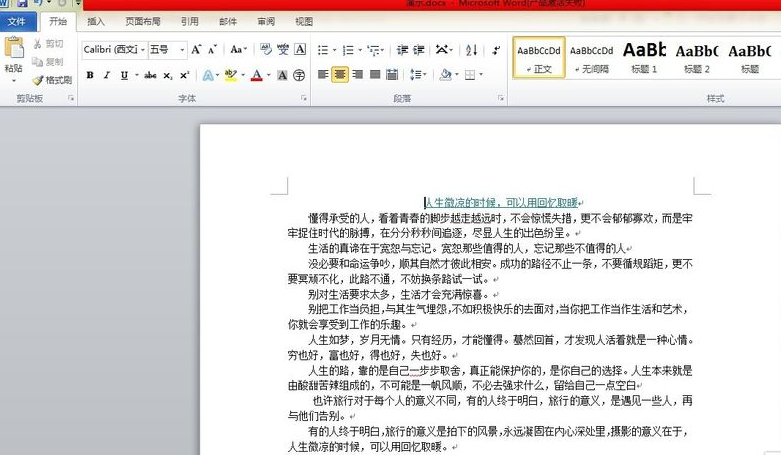Apply distributed alignment to paragraph

pyautogui.click(x=392, y=75)
